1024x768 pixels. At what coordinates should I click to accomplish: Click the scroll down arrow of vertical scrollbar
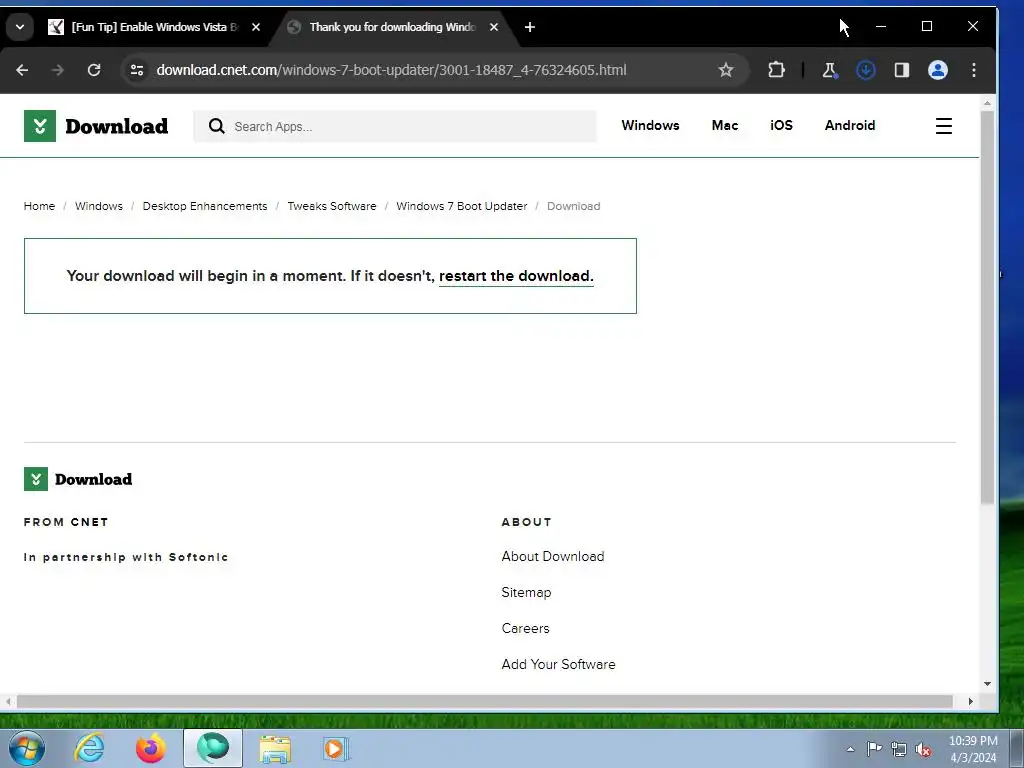pos(987,684)
